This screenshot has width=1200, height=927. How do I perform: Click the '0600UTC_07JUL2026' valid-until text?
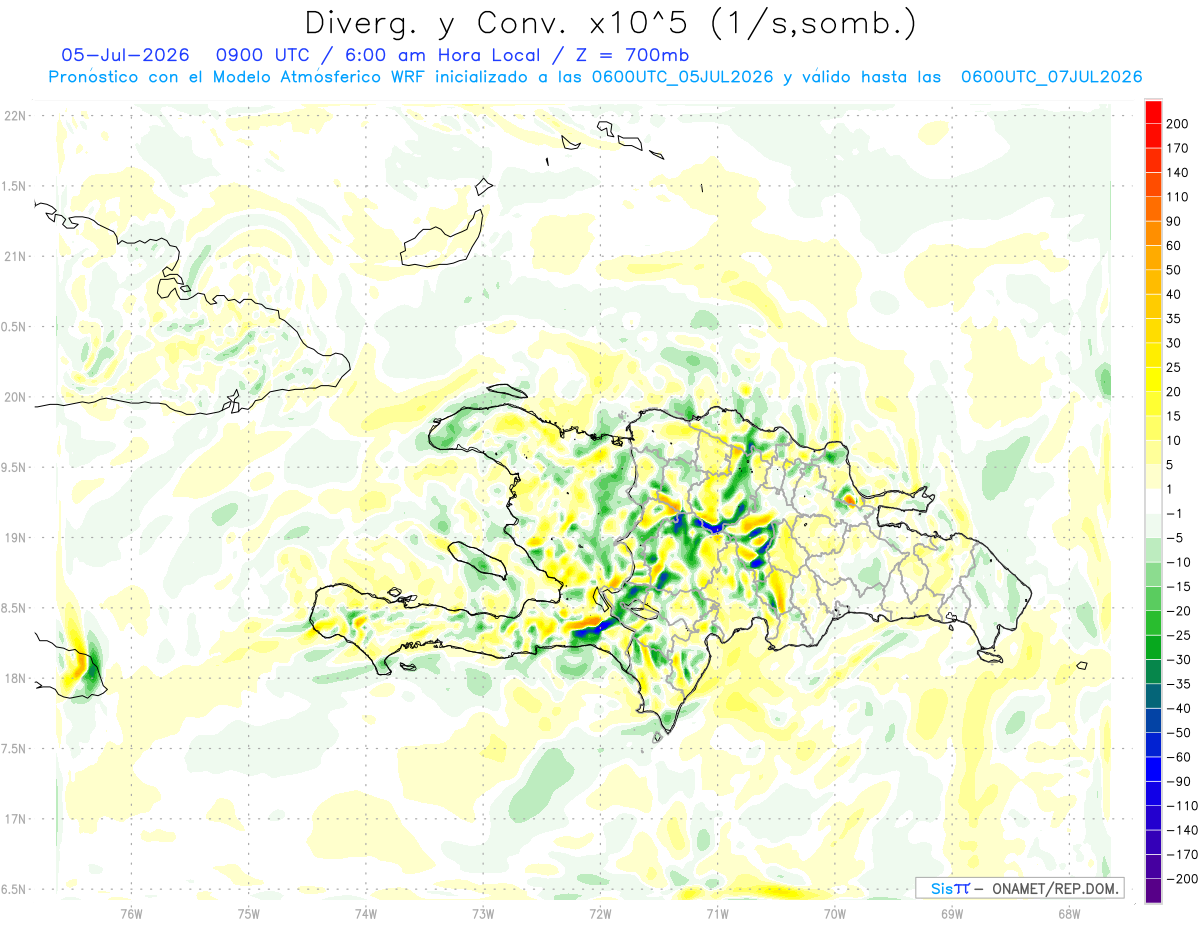[1051, 76]
